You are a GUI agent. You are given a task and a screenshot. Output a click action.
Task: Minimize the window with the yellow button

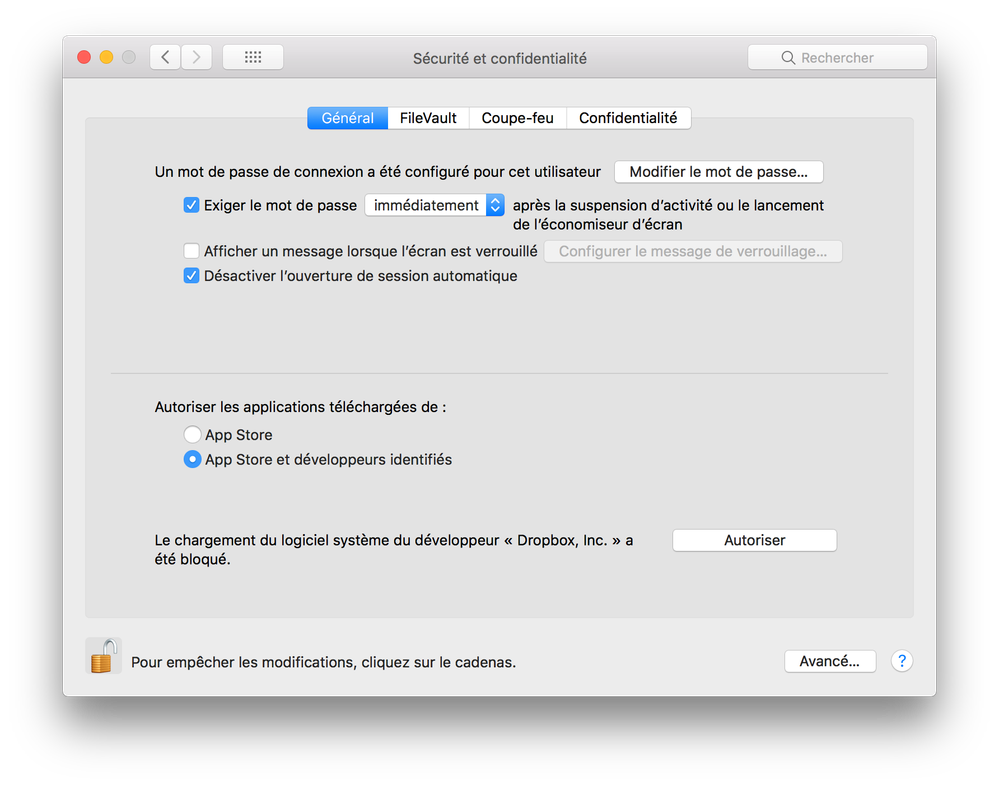pos(106,57)
